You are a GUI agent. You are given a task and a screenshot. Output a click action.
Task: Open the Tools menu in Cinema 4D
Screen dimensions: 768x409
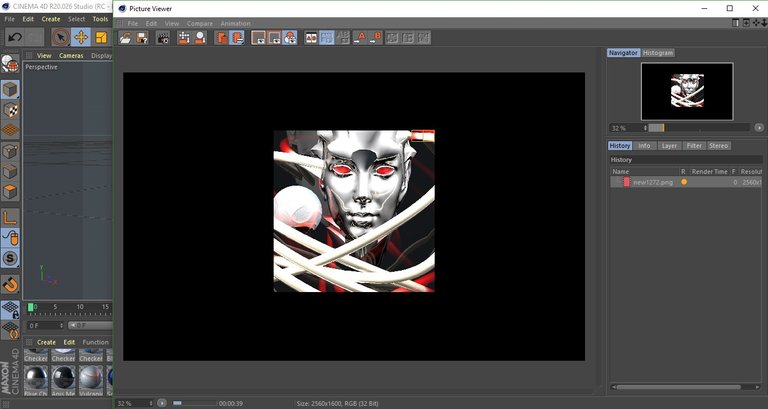100,19
